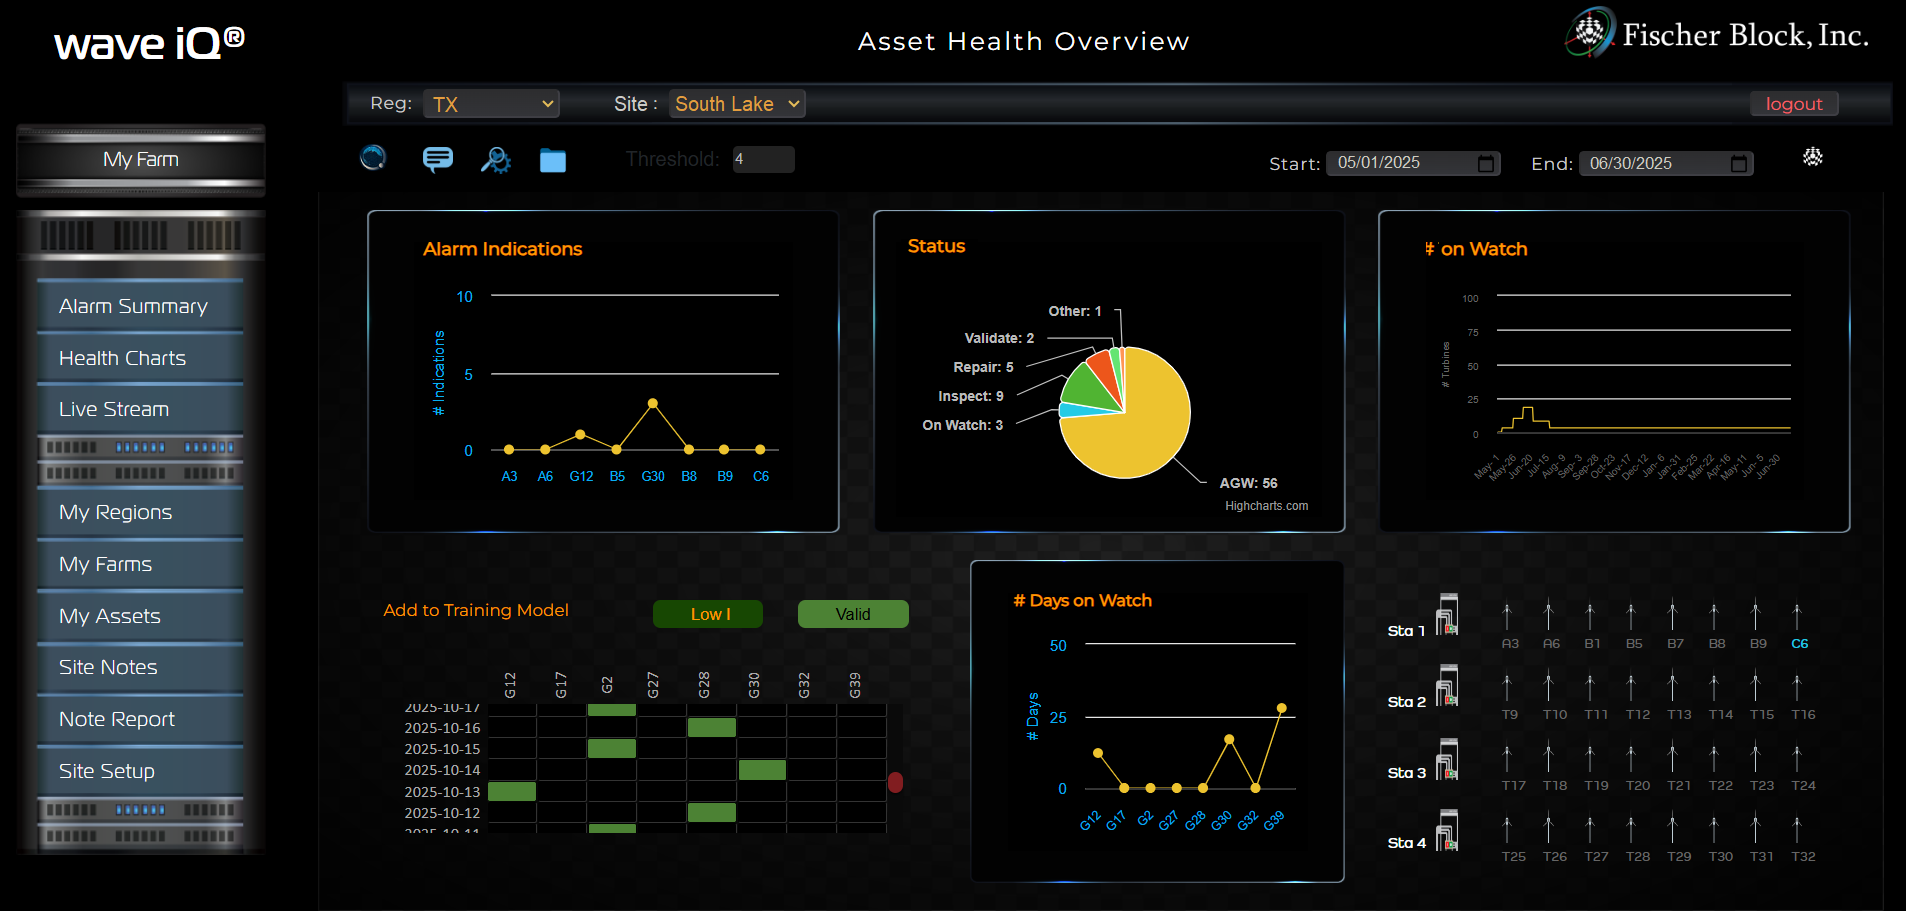Select turbine C6 icon
This screenshot has width=1906, height=911.
coord(1797,616)
